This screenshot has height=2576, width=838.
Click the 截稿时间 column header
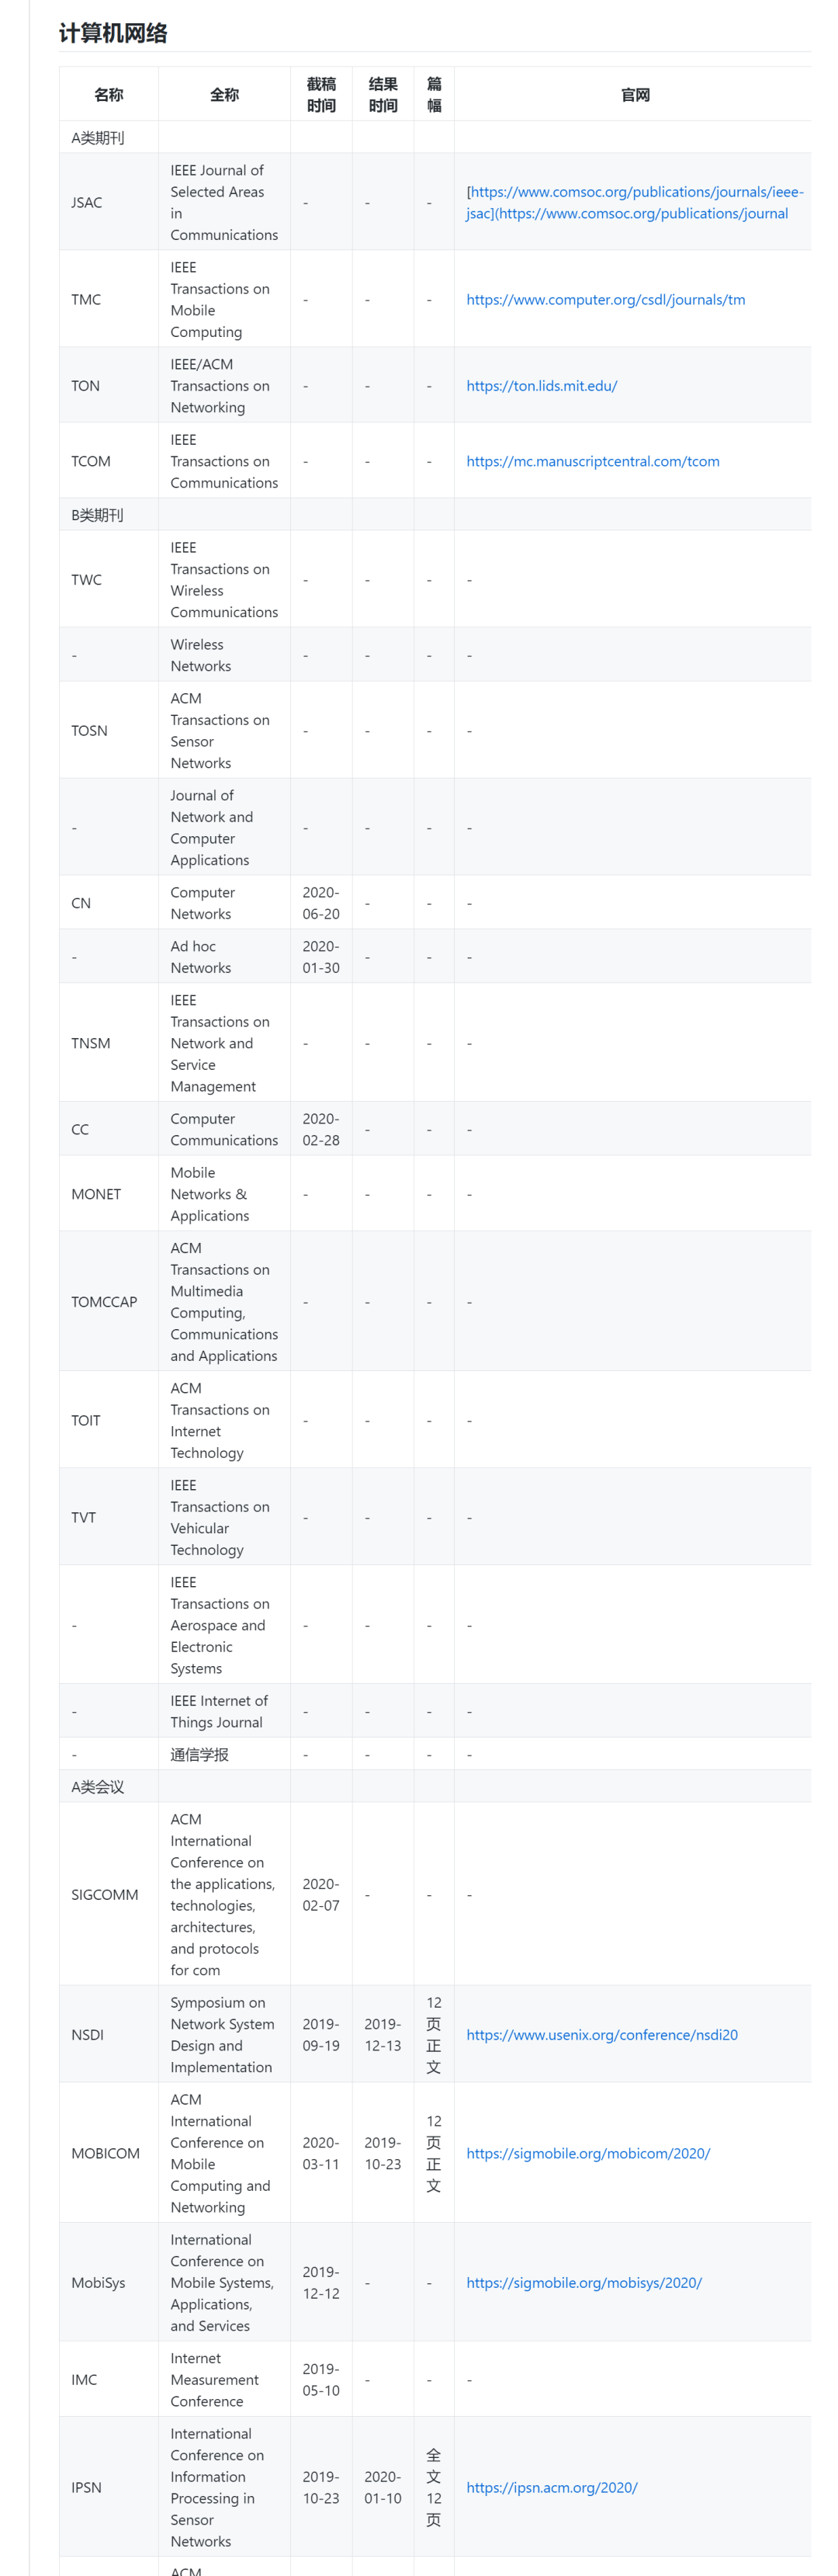point(321,95)
